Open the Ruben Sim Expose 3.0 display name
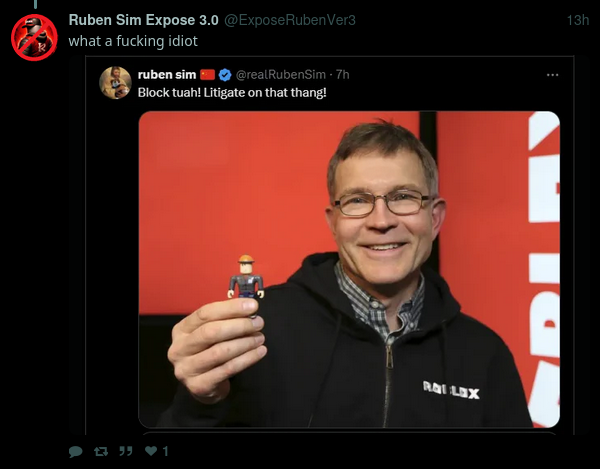600x469 pixels. [x=143, y=20]
